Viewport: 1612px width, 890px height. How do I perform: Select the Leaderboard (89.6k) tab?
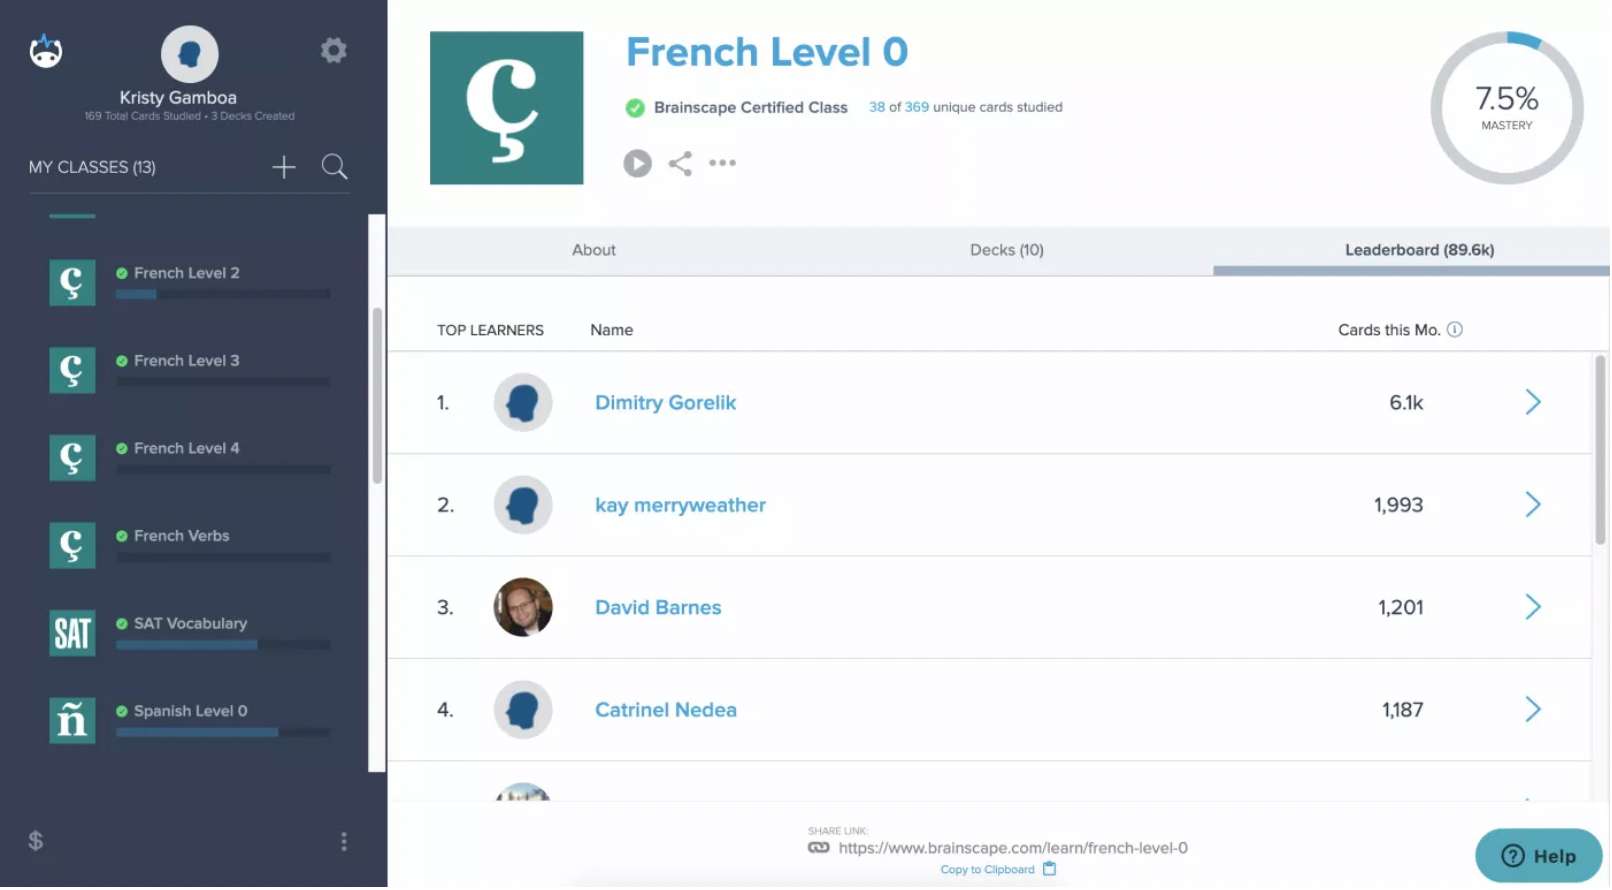(1419, 251)
